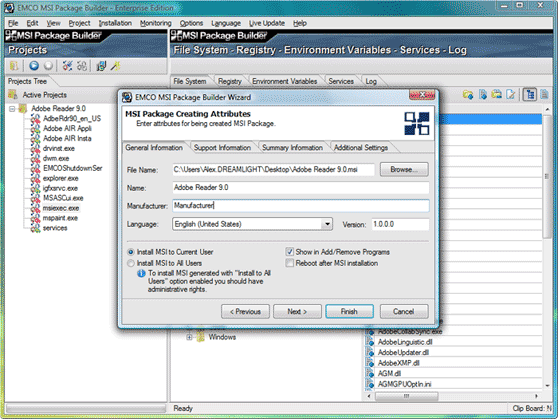The width and height of the screenshot is (558, 419).
Task: Click the Browse button
Action: (x=404, y=169)
